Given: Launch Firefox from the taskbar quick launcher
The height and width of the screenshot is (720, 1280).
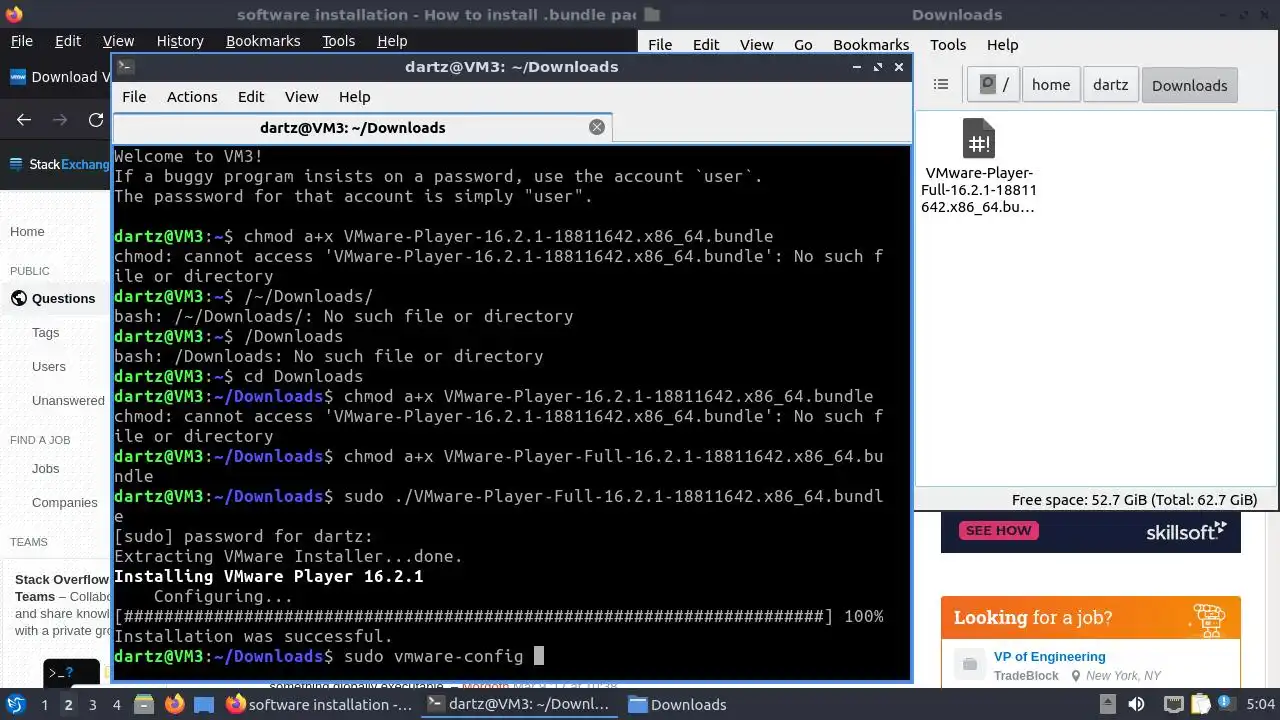Looking at the screenshot, I should tap(174, 704).
